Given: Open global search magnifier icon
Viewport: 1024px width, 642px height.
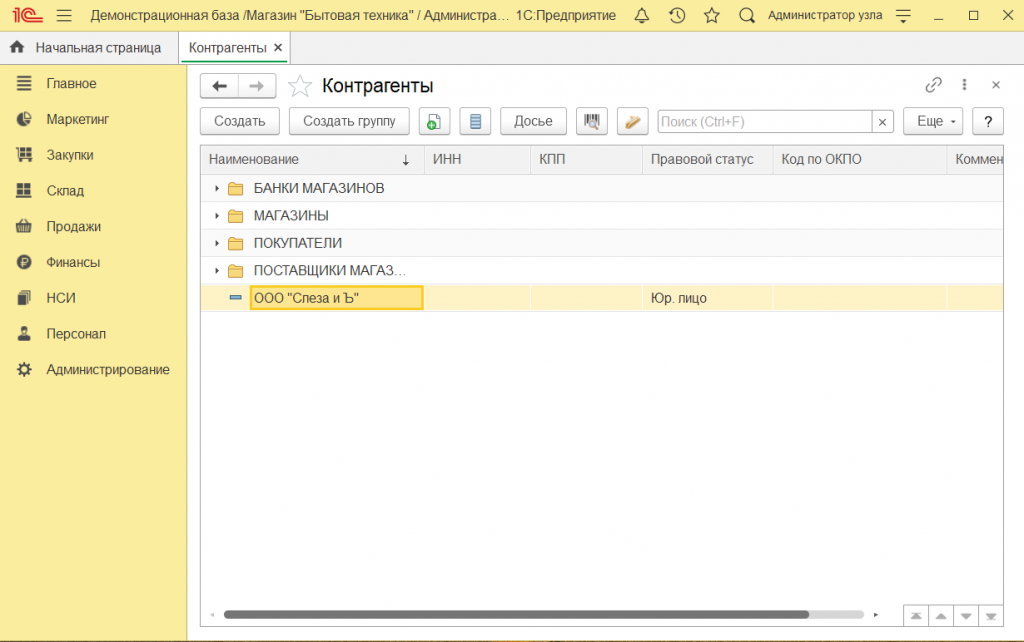Looking at the screenshot, I should 746,16.
